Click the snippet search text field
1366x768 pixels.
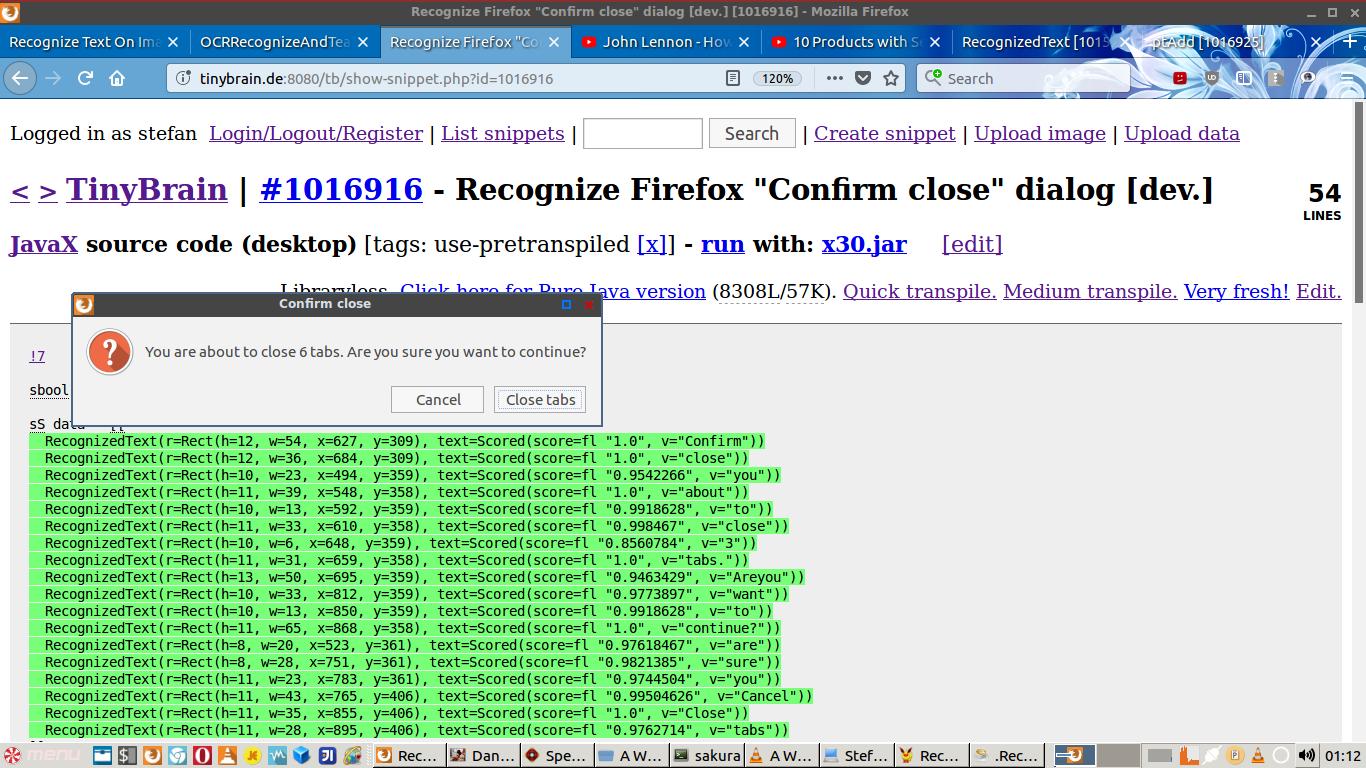click(642, 133)
